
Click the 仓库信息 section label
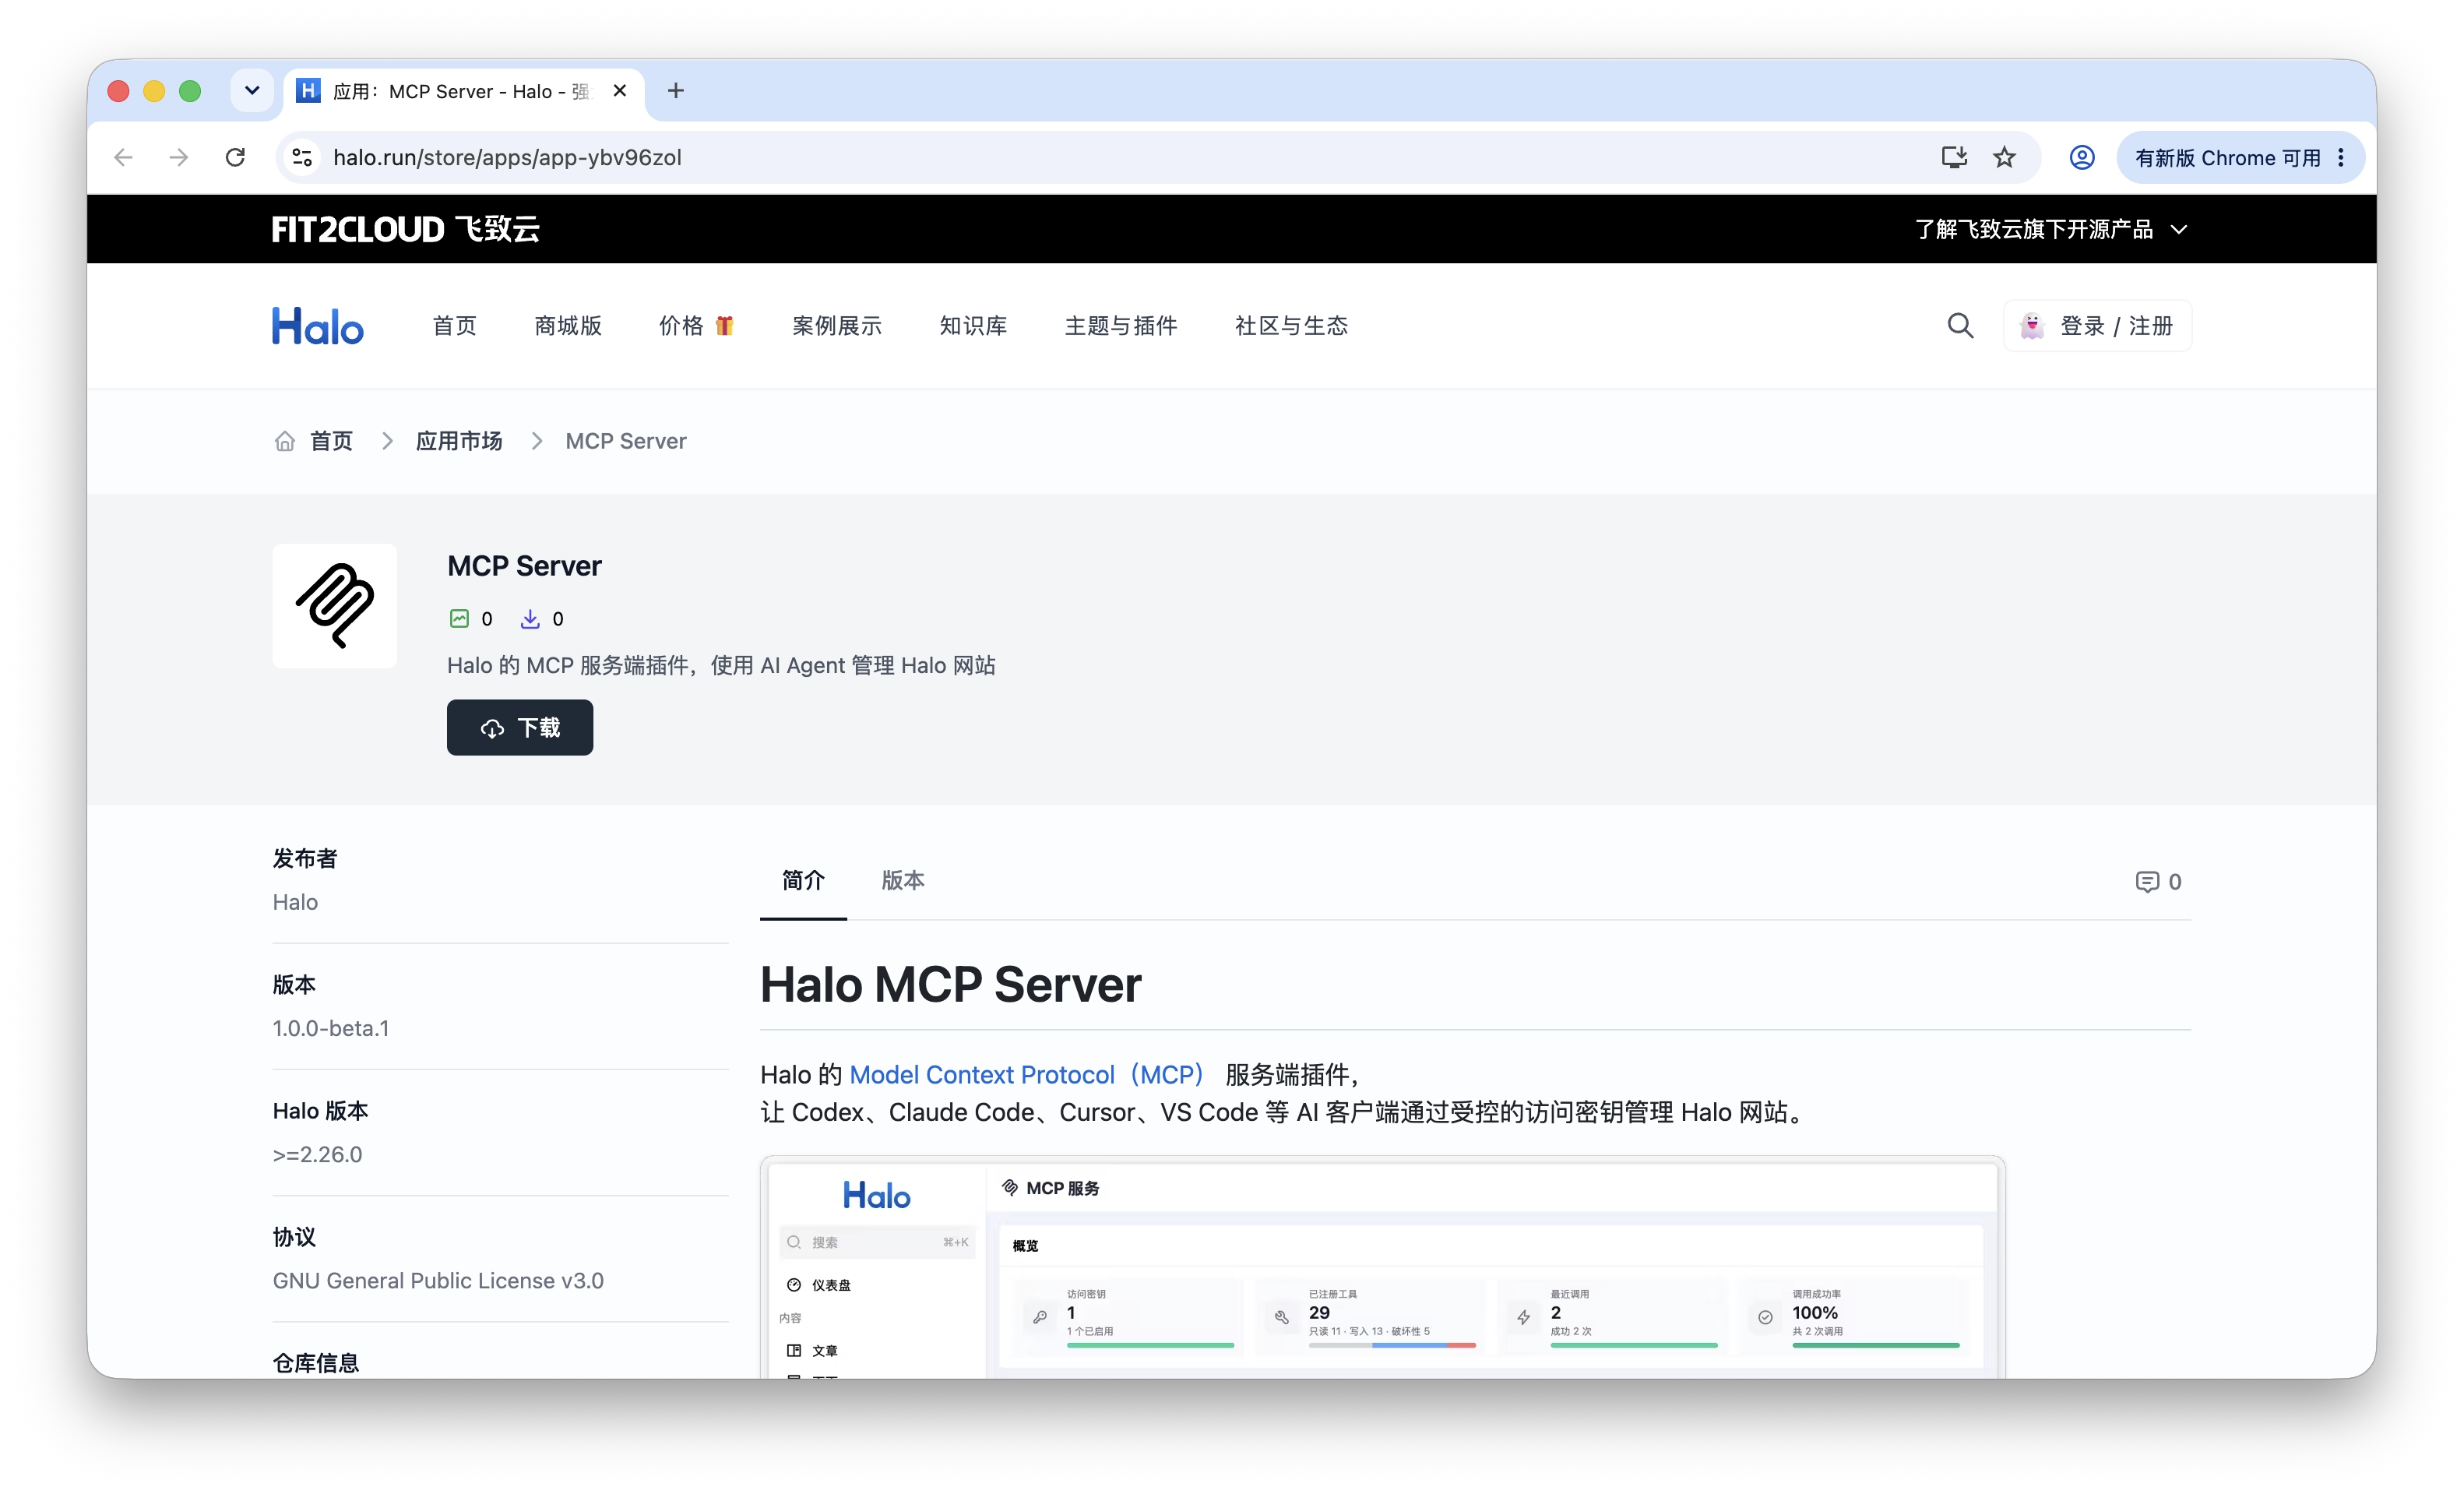(316, 1363)
